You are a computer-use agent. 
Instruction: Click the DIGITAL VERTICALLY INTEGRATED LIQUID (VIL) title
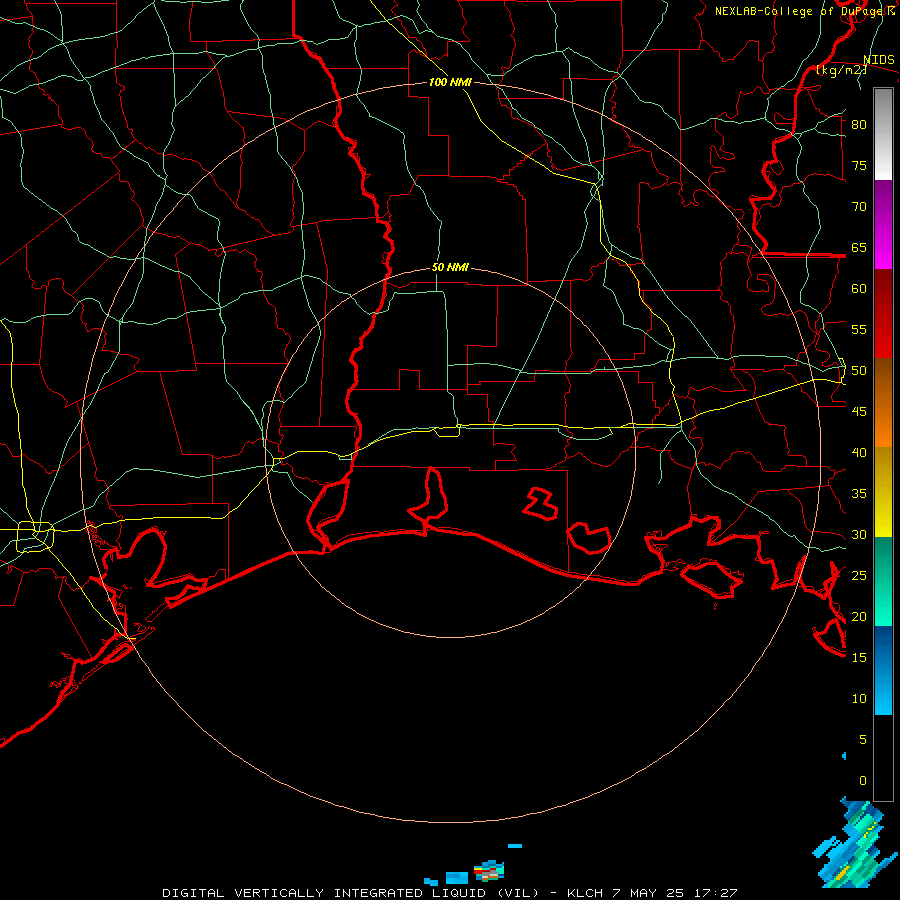[352, 893]
